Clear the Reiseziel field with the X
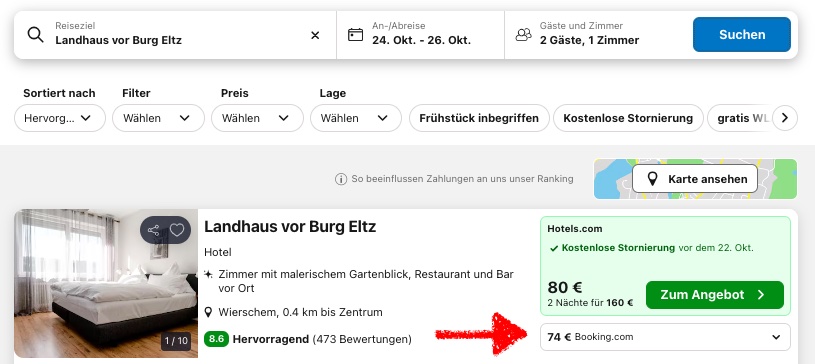The image size is (815, 364). tap(315, 35)
